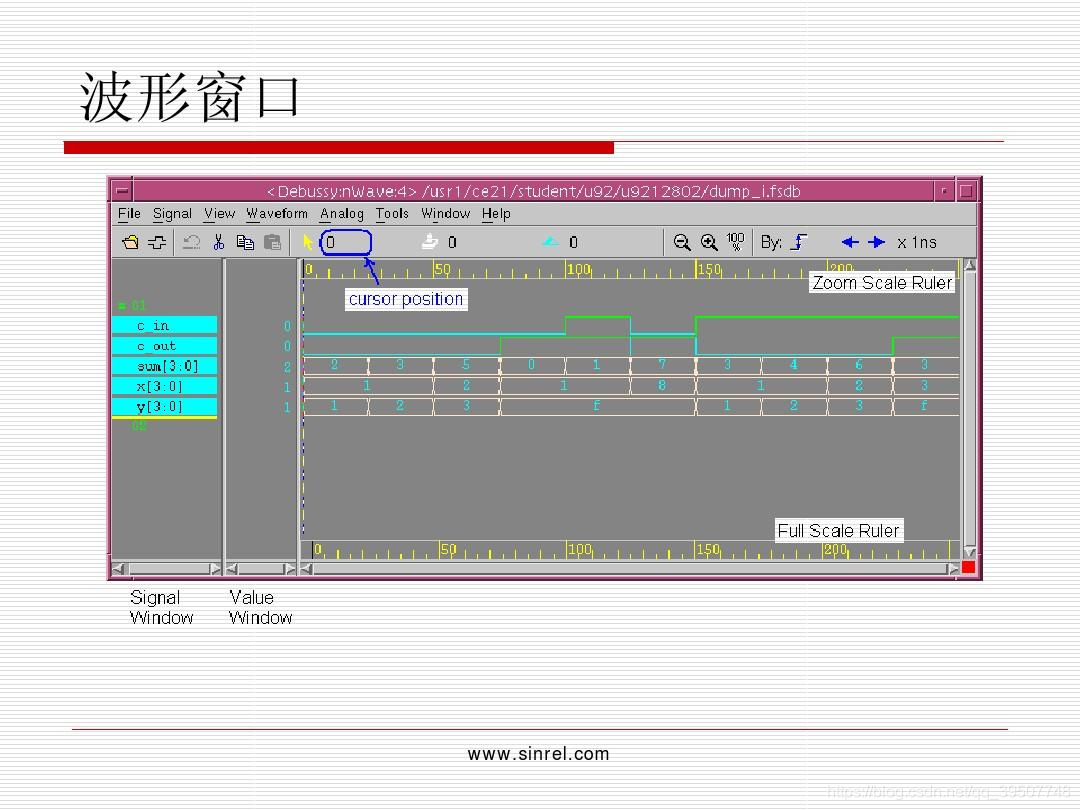Click the G2 group label

[139, 426]
